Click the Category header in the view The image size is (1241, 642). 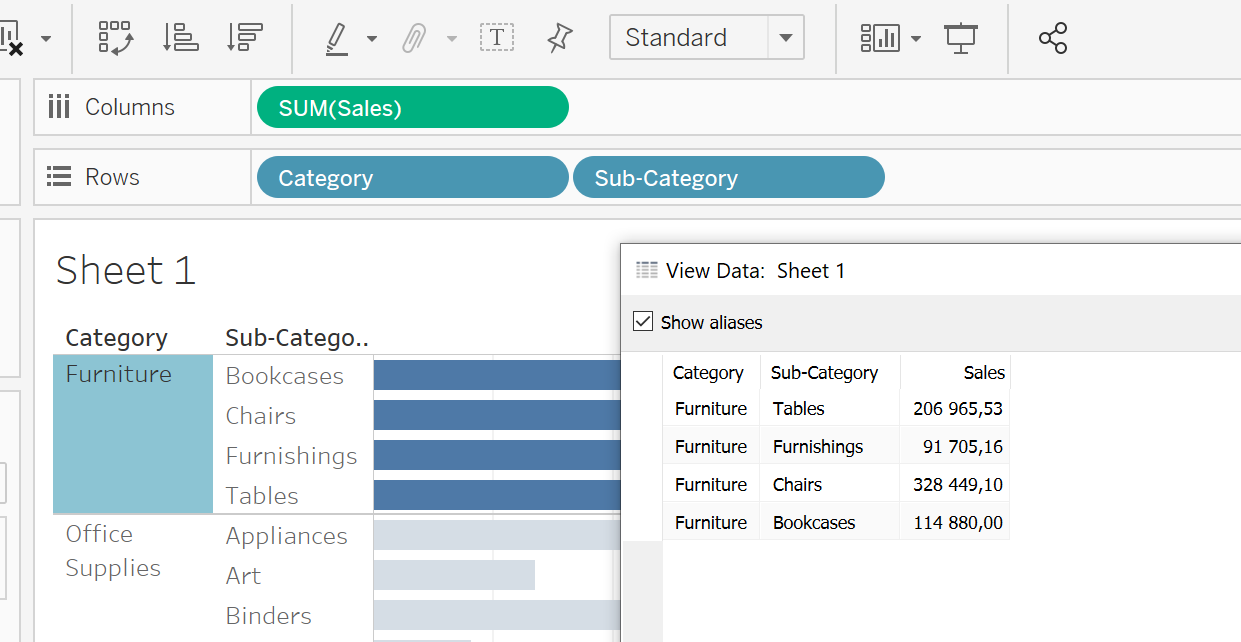(x=116, y=338)
